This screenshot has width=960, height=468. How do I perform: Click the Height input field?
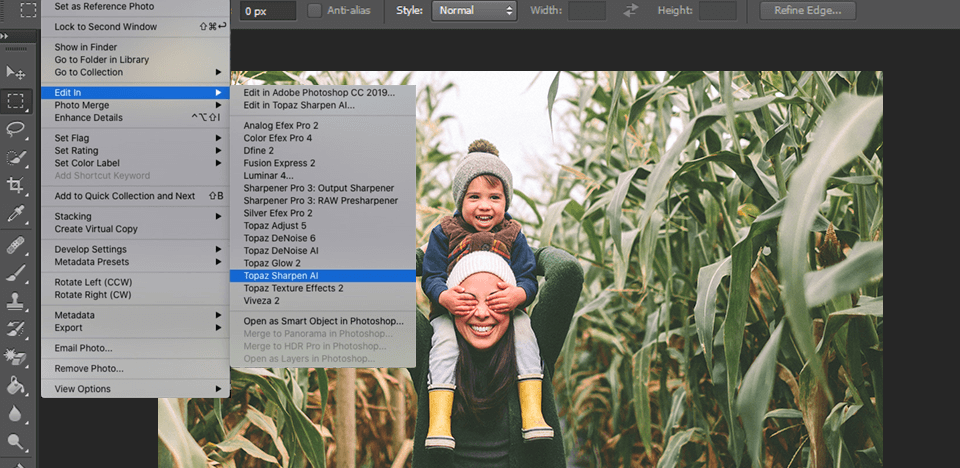point(718,10)
